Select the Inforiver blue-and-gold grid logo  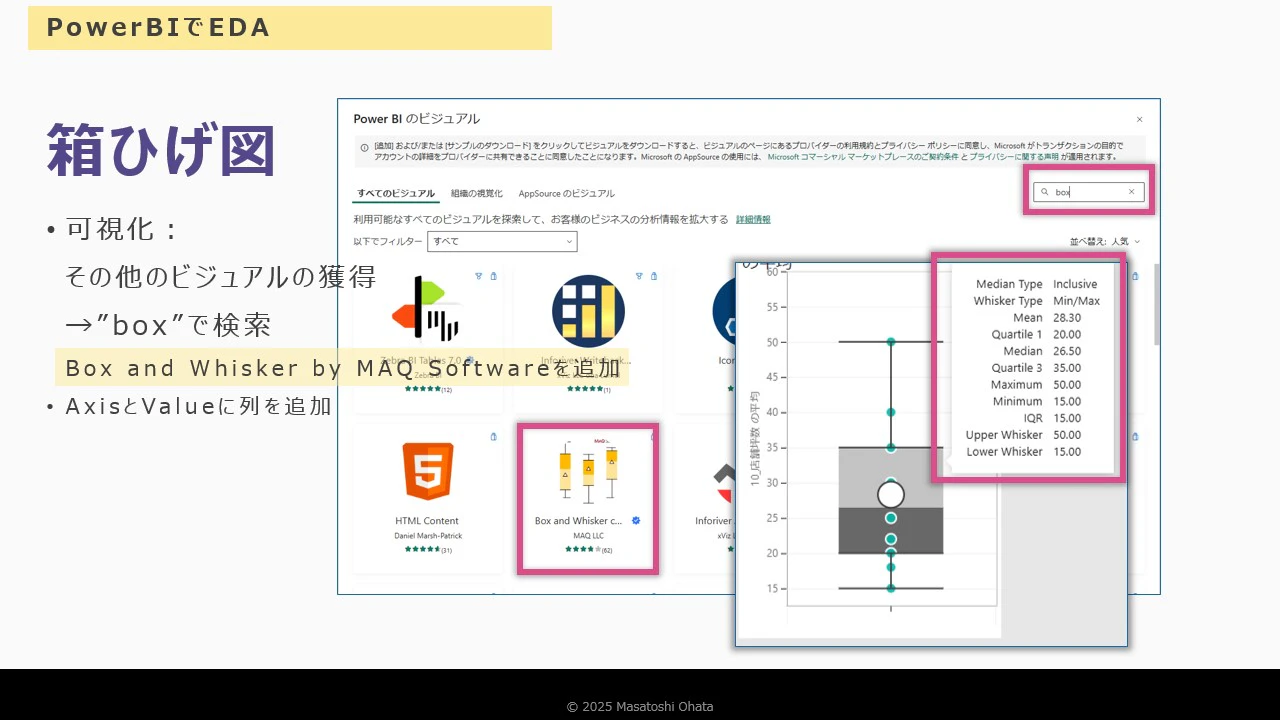[x=588, y=311]
